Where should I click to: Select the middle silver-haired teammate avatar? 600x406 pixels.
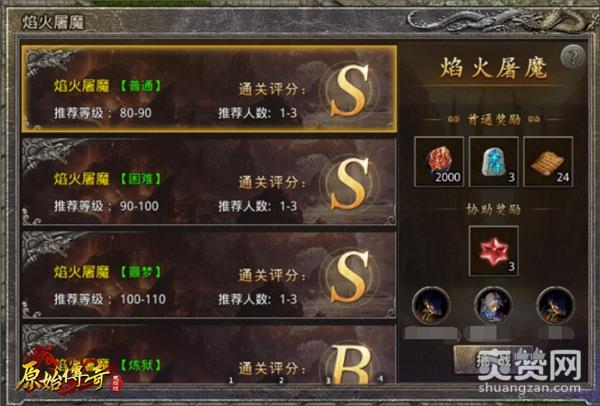(x=493, y=306)
